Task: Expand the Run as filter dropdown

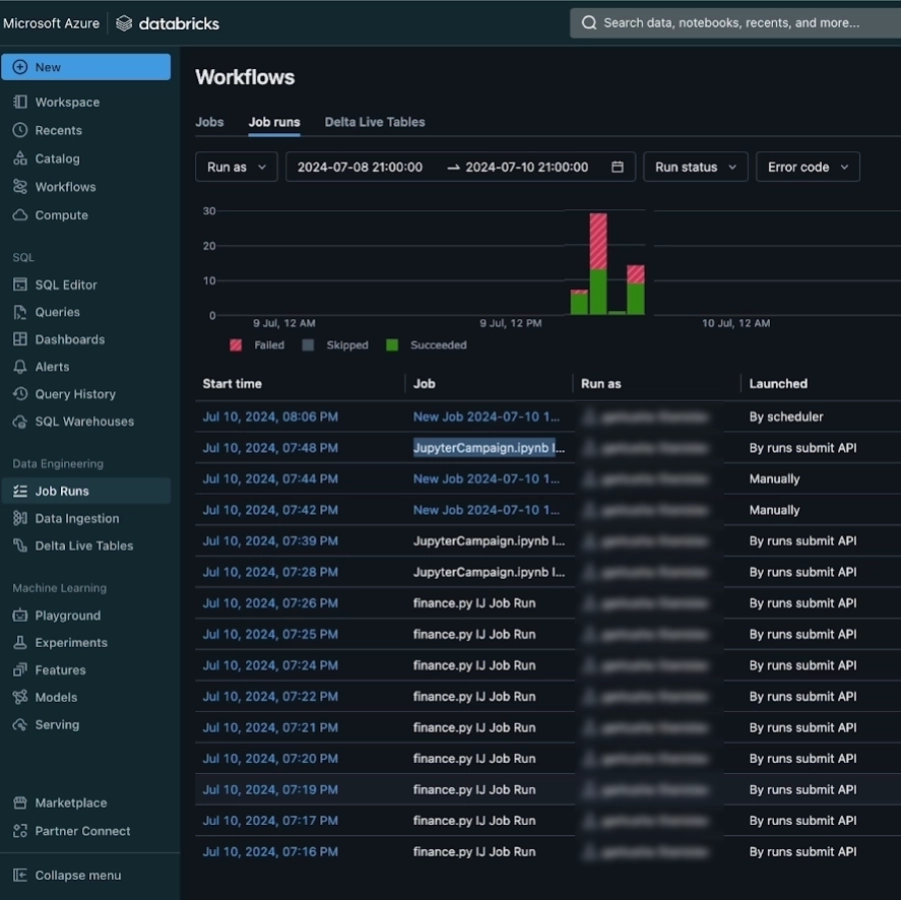Action: point(236,167)
